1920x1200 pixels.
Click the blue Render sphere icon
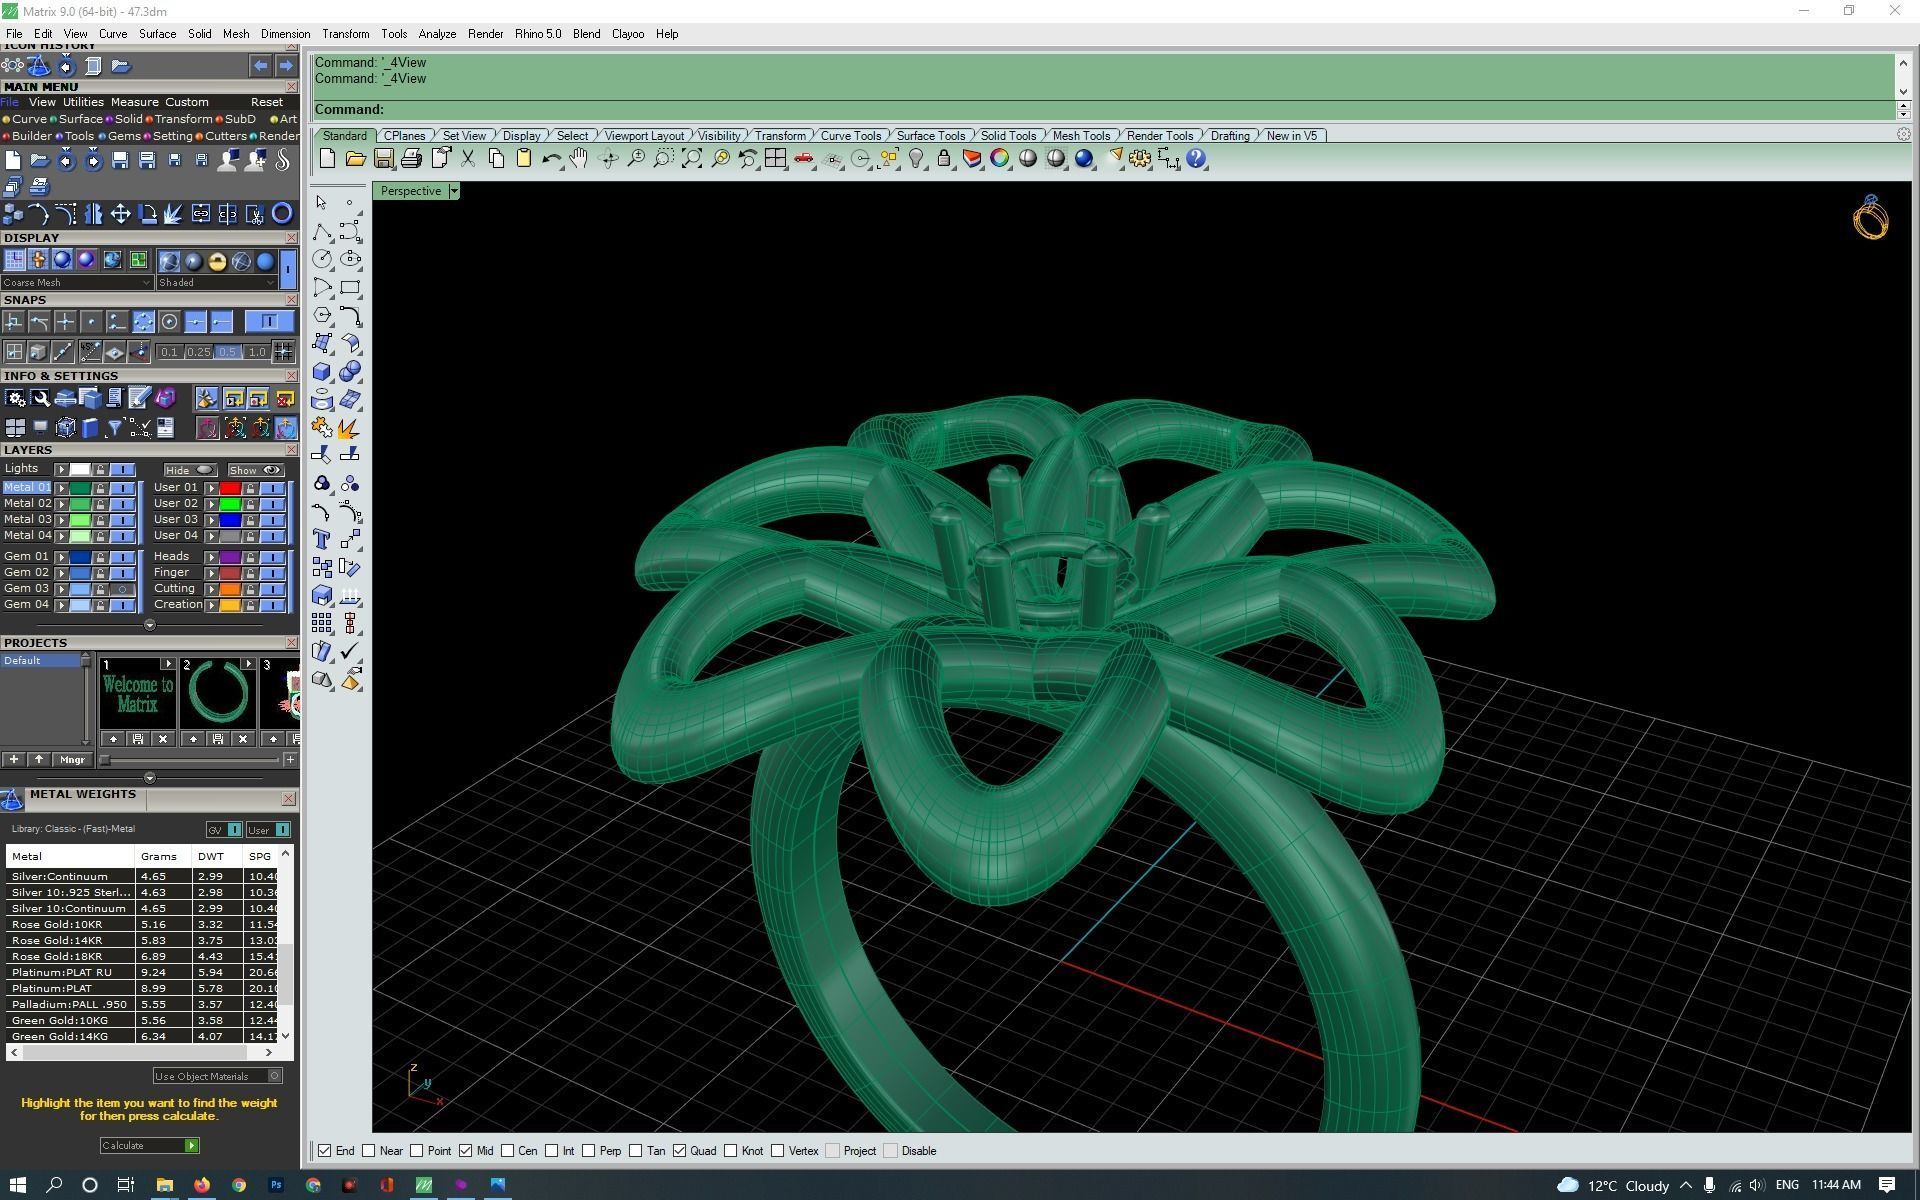click(x=1084, y=159)
